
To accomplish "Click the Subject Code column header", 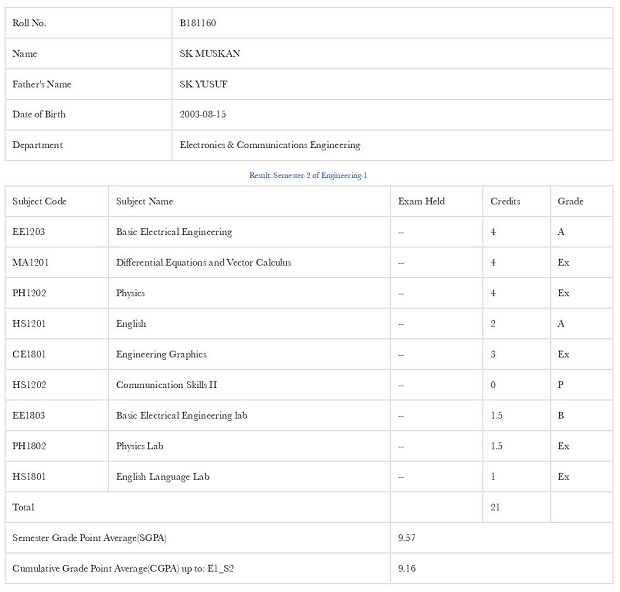I will [x=39, y=202].
